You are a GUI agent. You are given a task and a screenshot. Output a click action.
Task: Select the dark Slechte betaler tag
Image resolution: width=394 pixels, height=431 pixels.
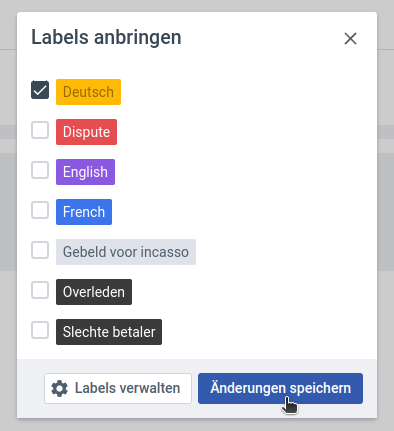(109, 332)
